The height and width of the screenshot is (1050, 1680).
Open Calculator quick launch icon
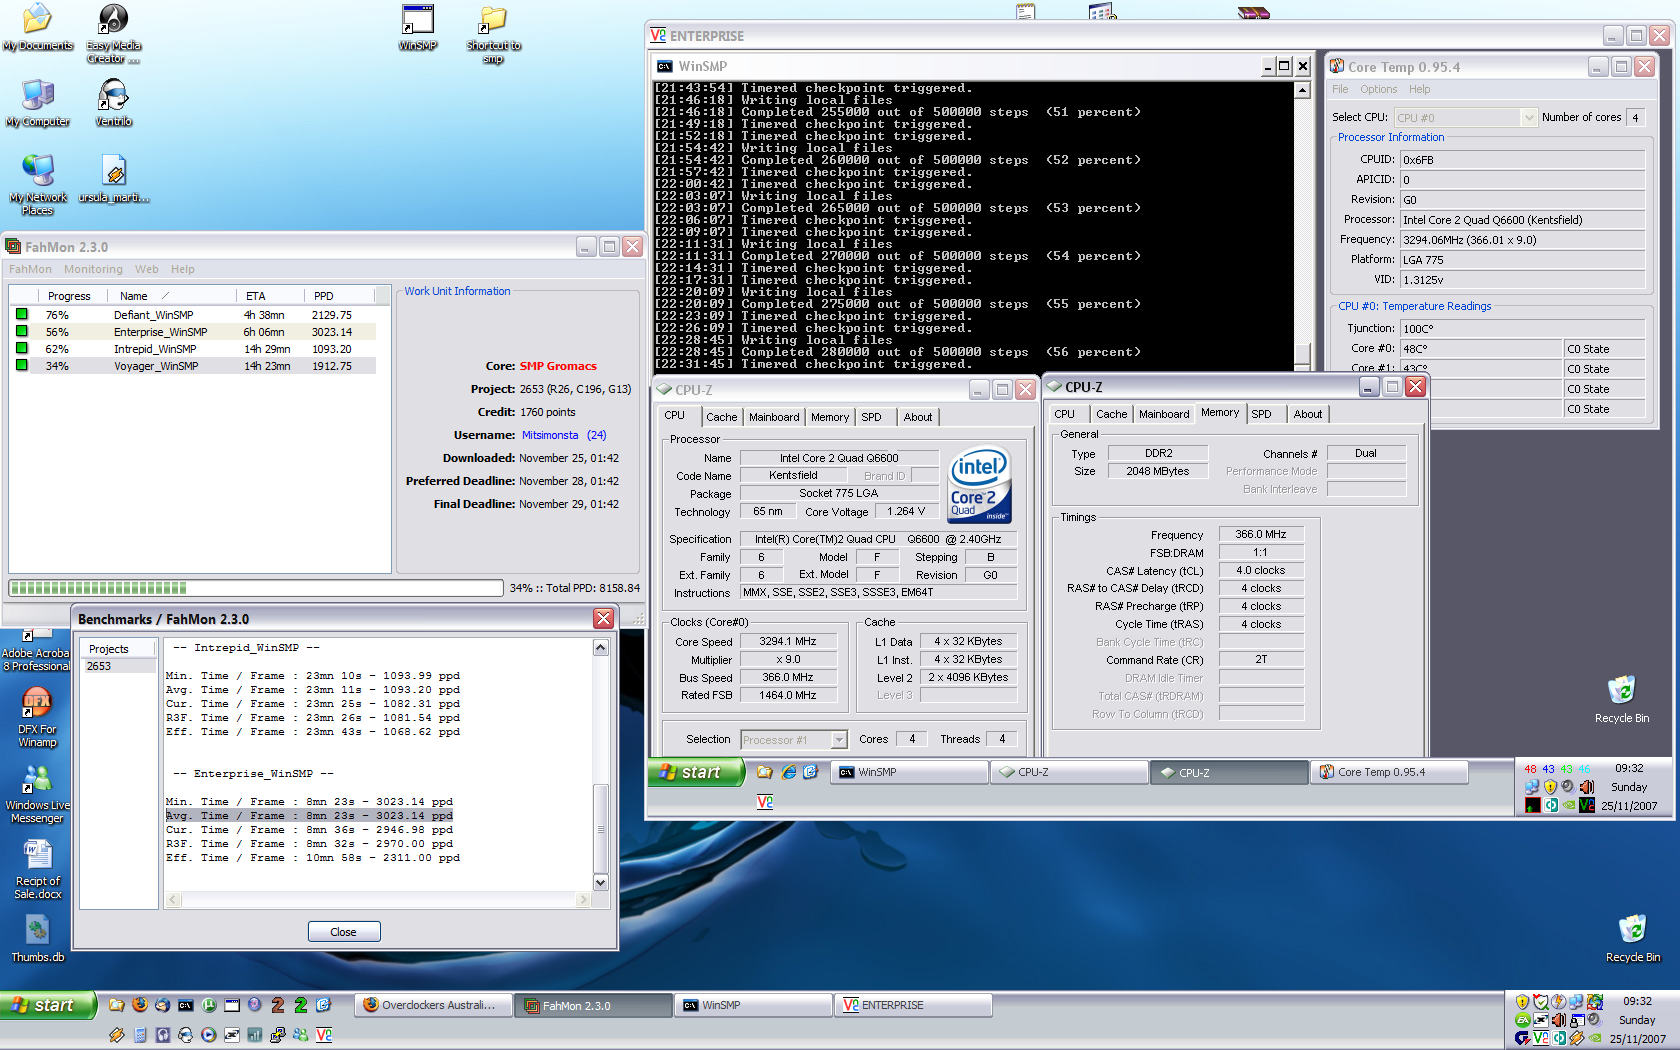tap(140, 1035)
